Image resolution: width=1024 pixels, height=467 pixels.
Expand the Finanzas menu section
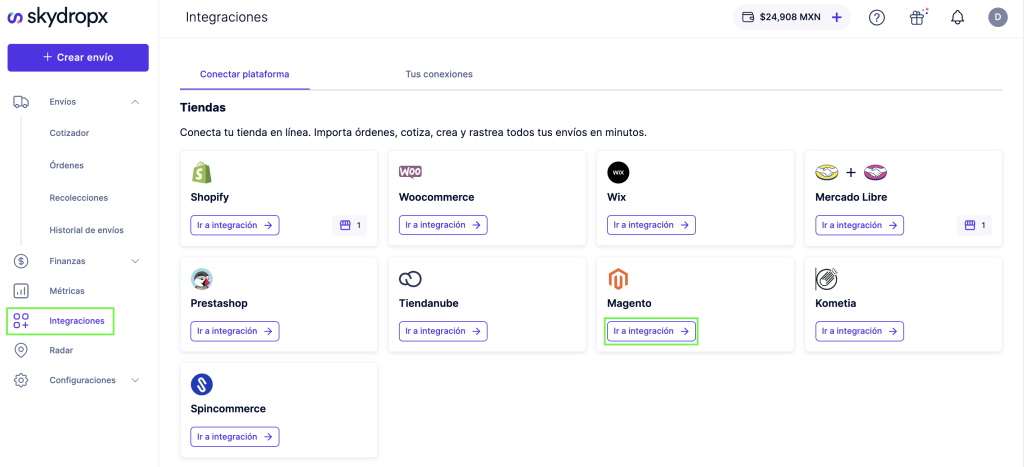(135, 261)
